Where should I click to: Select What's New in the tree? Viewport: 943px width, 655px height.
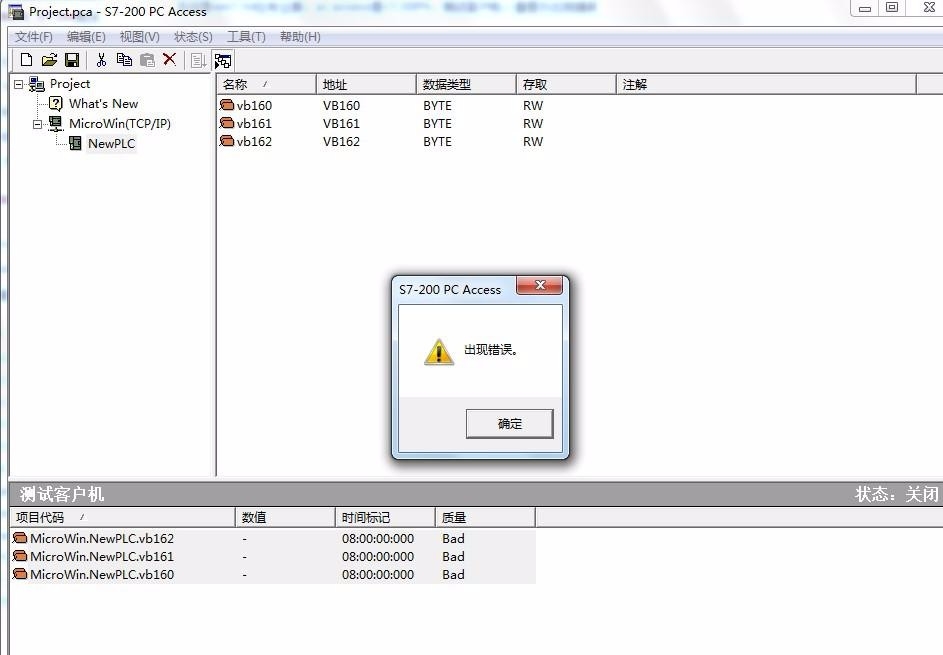pyautogui.click(x=103, y=103)
